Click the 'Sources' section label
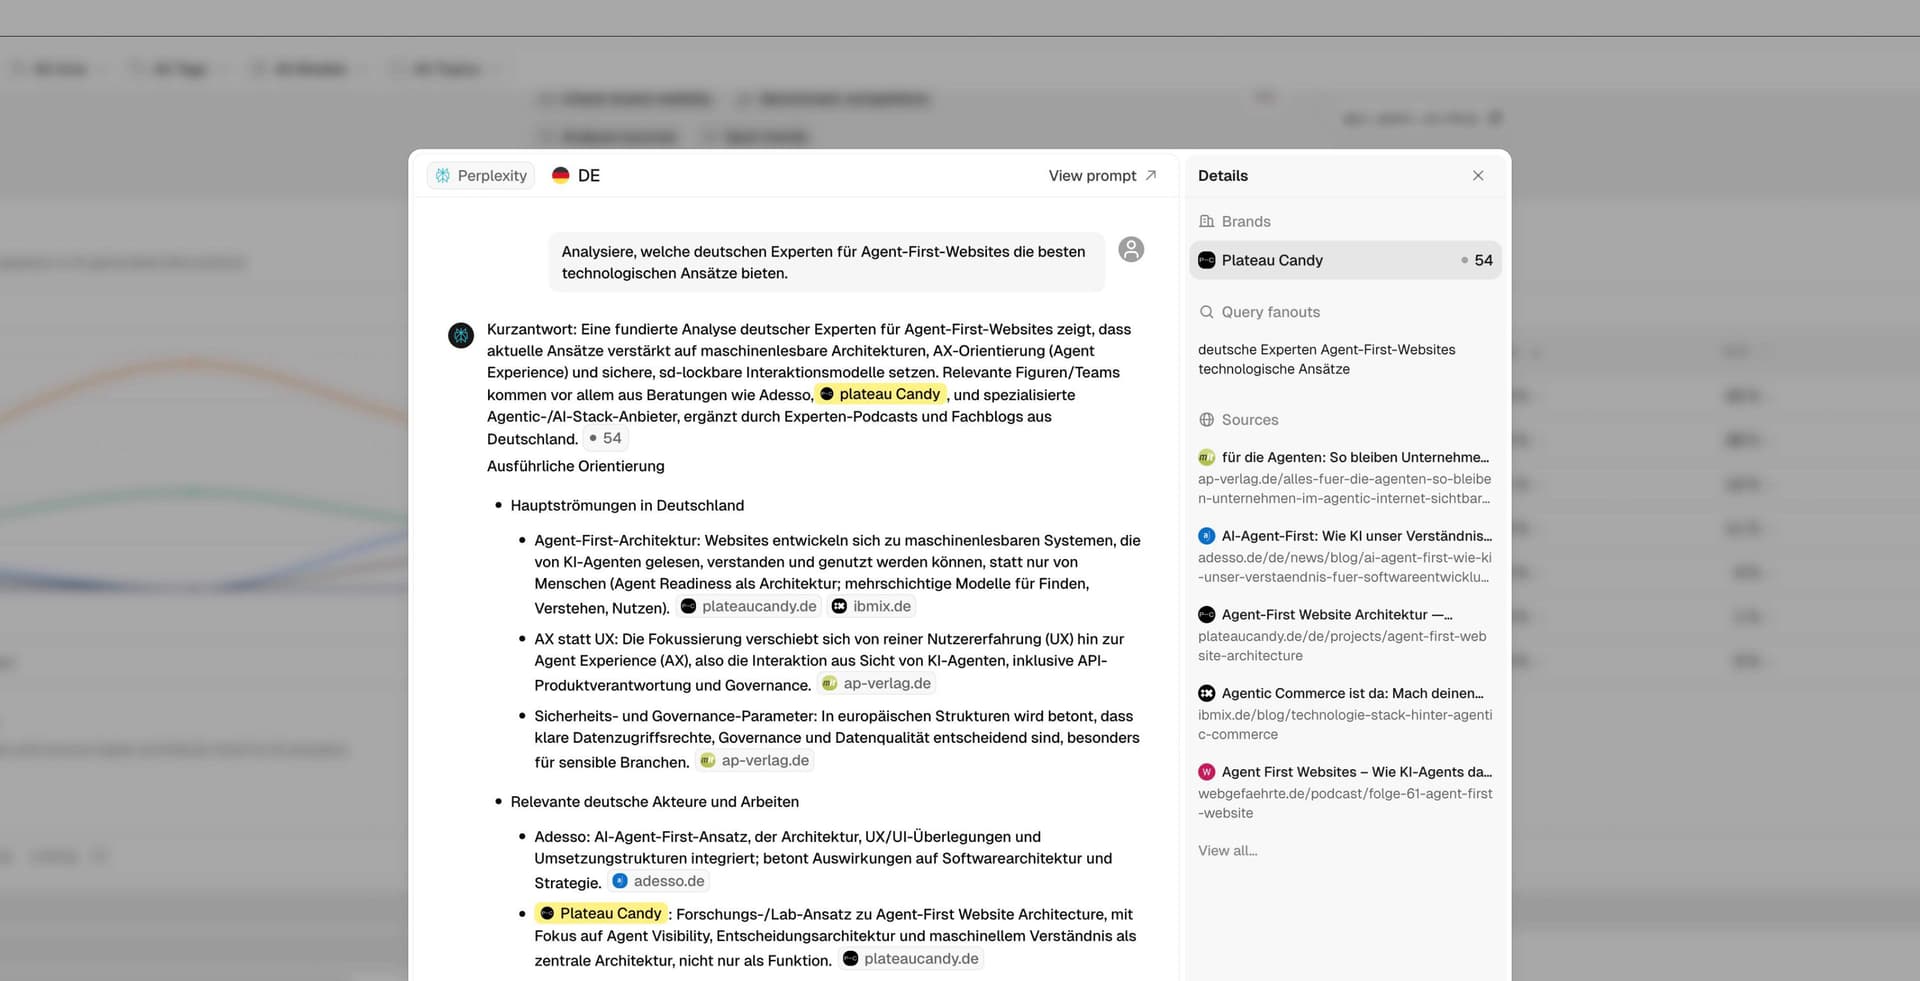 pyautogui.click(x=1250, y=420)
